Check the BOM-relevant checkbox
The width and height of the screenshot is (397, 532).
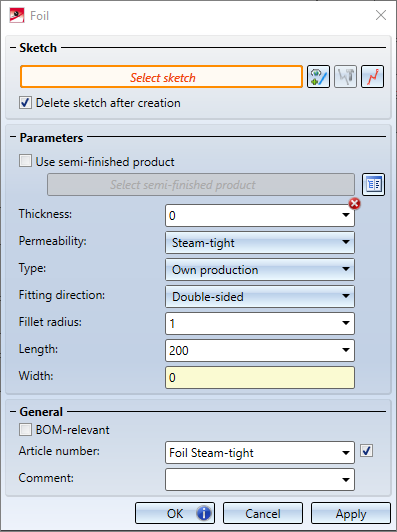click(x=25, y=430)
